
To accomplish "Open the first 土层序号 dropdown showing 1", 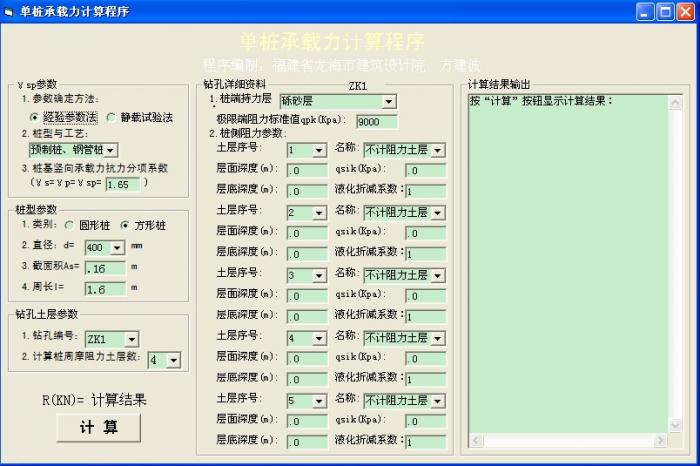I will point(319,150).
